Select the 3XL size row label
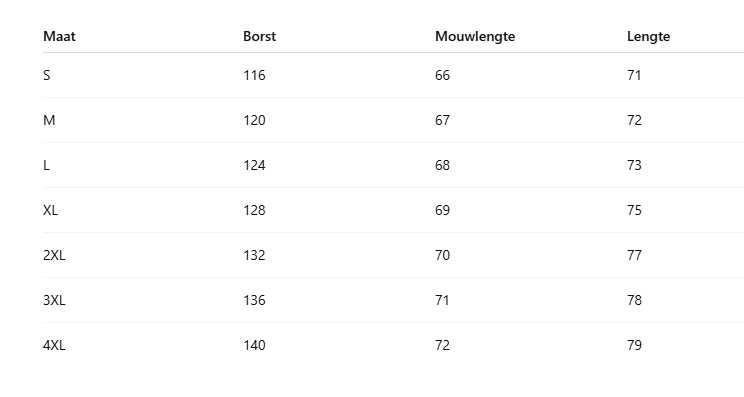 (54, 301)
